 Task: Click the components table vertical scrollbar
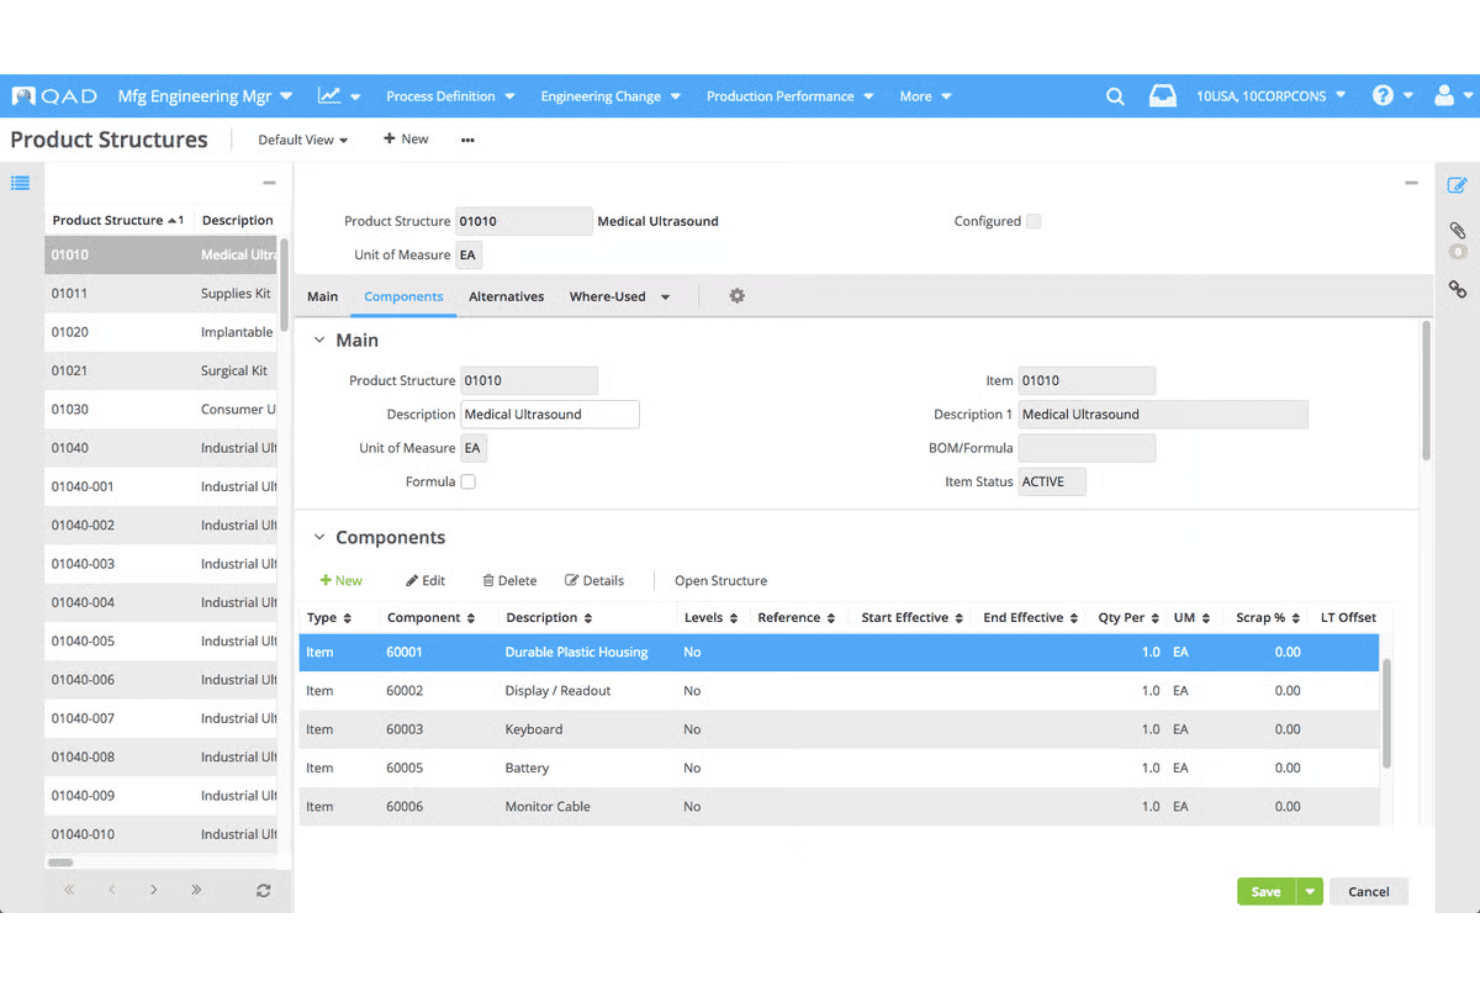coord(1386,712)
